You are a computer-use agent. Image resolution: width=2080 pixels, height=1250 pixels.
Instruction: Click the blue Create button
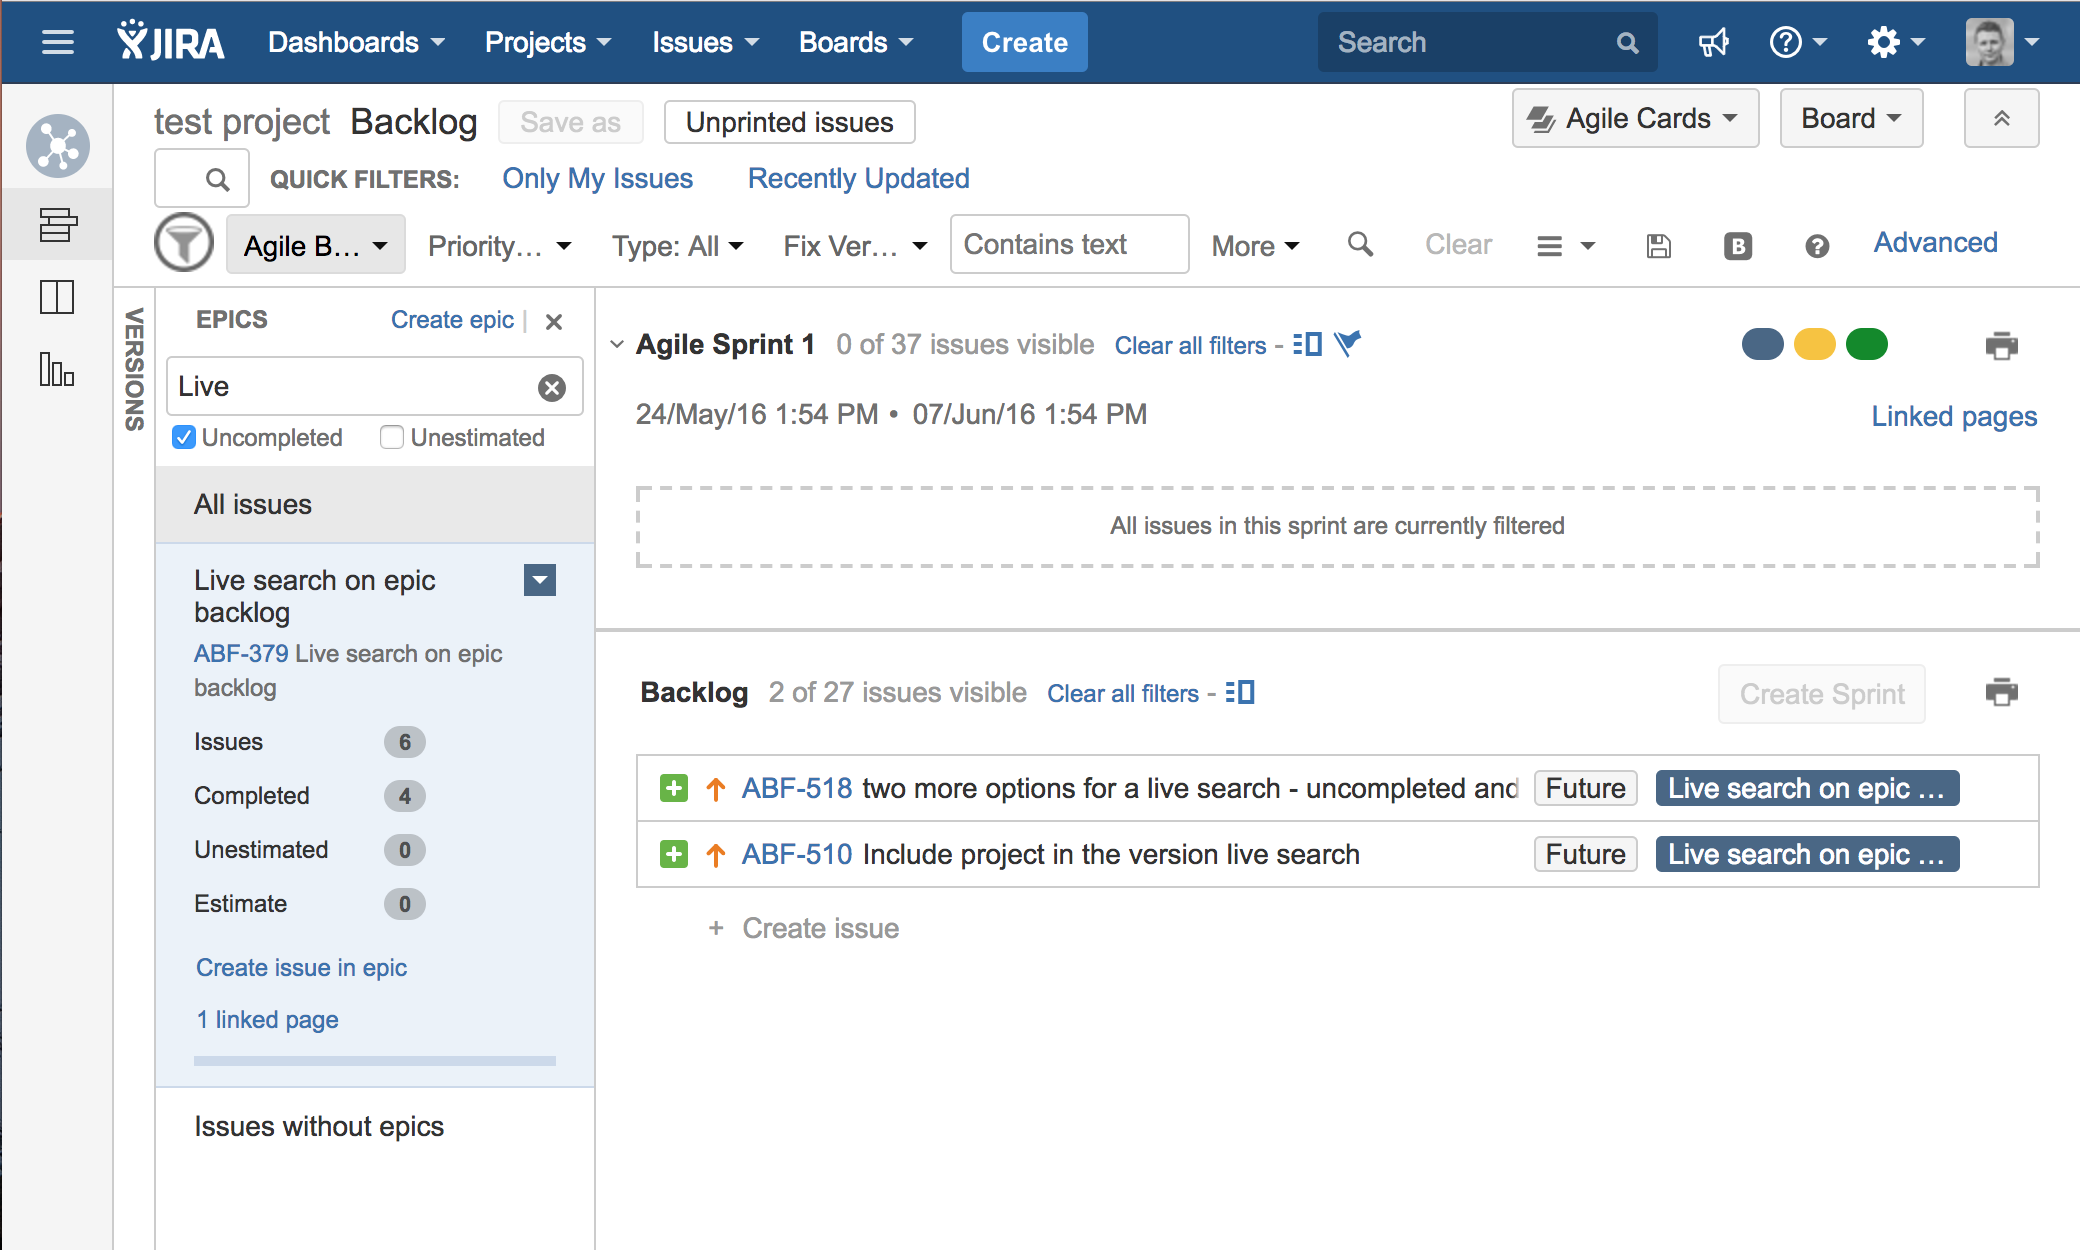click(x=1024, y=42)
